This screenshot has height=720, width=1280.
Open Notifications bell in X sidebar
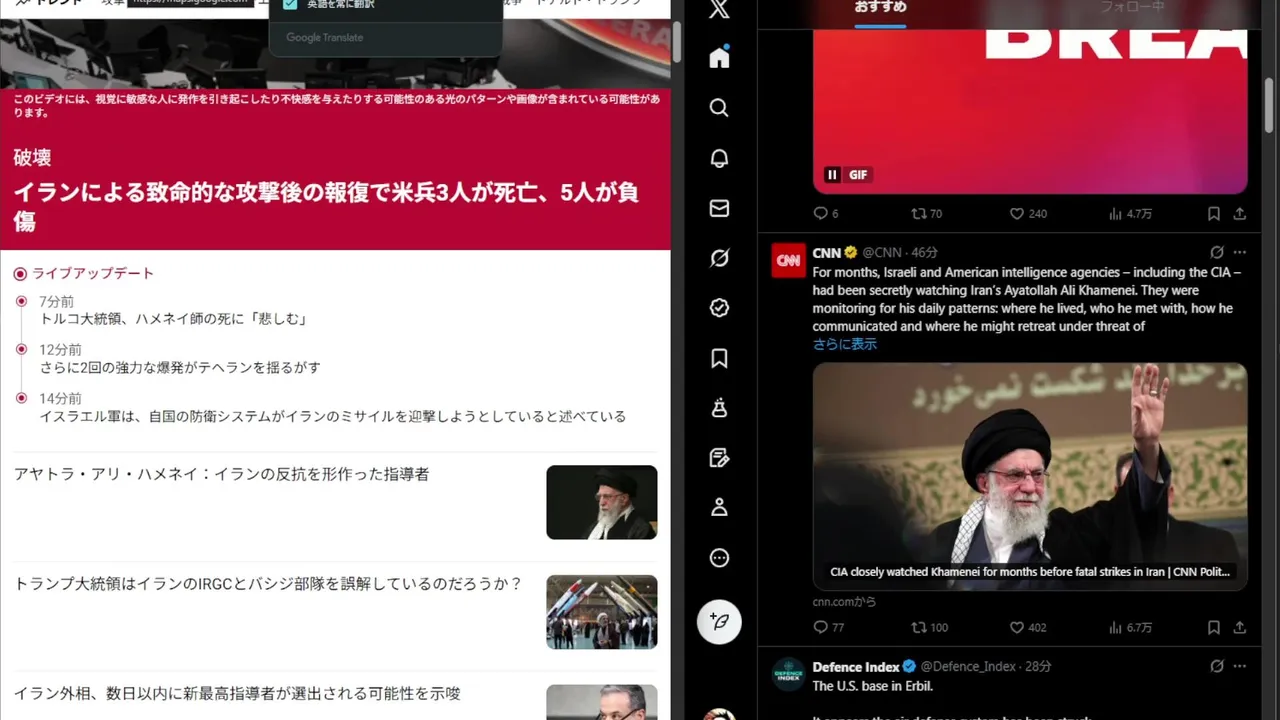coord(719,158)
